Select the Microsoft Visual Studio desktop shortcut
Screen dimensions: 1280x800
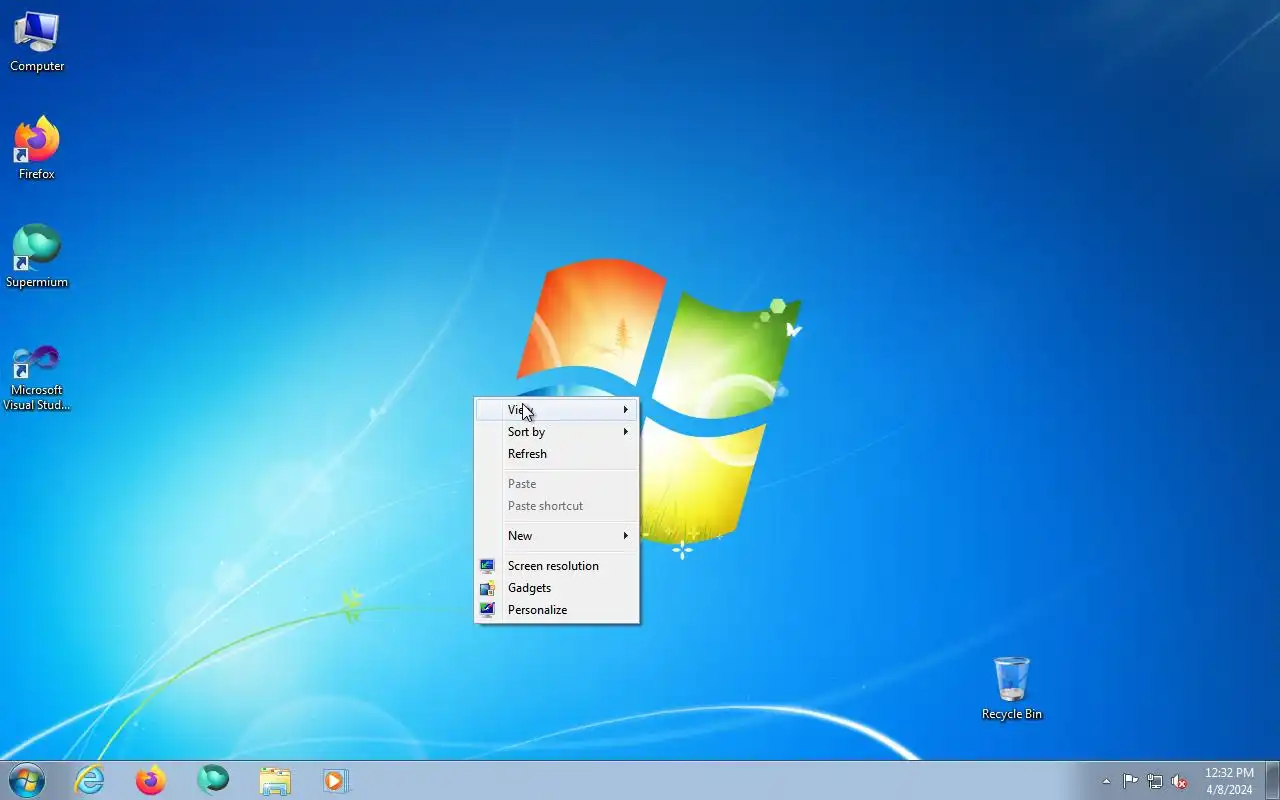click(x=37, y=377)
